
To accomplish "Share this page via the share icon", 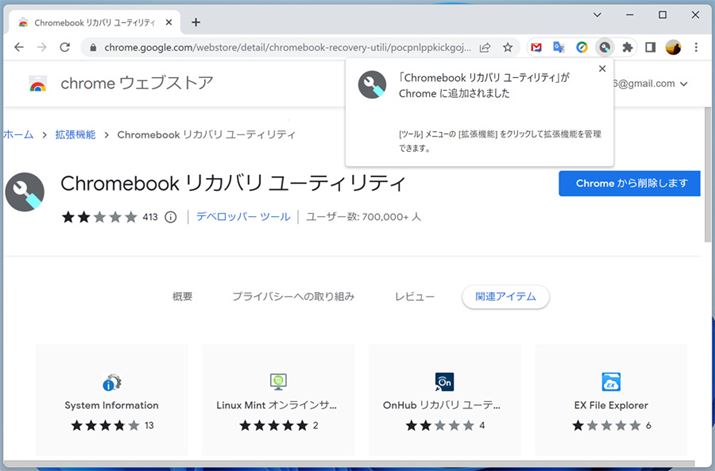I will (485, 47).
